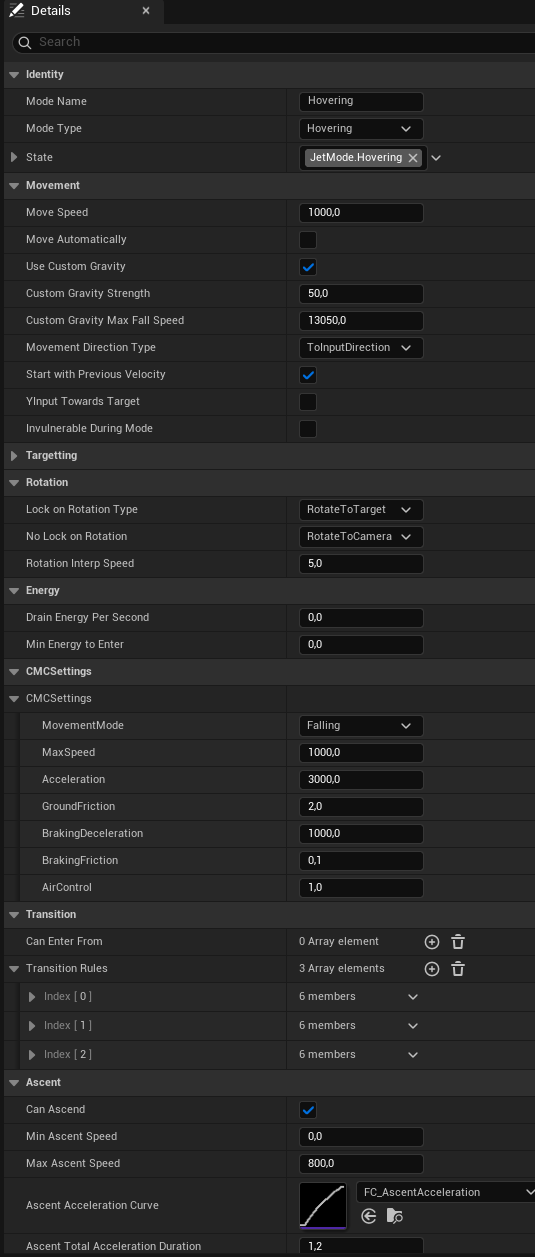Open Index [ 2 ] element options chevron
Screen dimensions: 535x1257
(x=413, y=1055)
